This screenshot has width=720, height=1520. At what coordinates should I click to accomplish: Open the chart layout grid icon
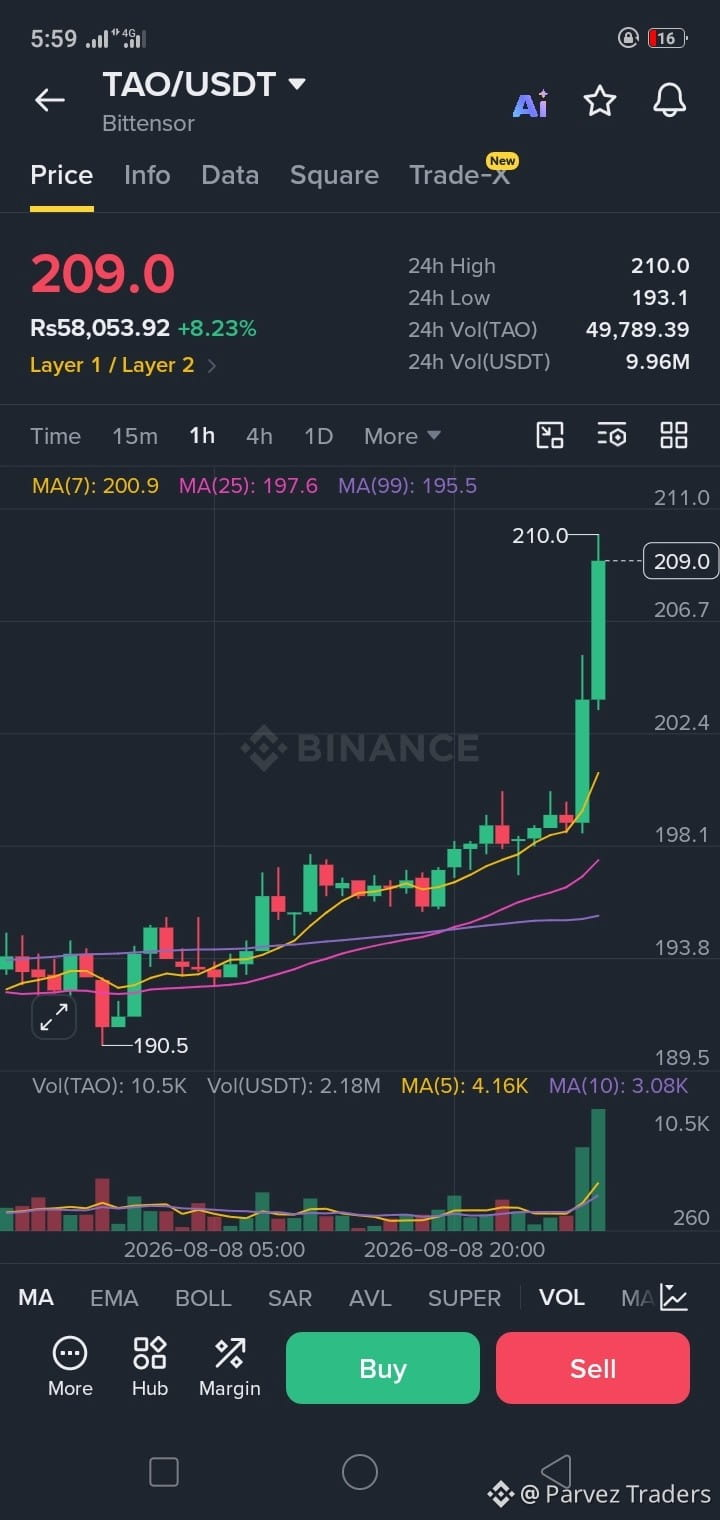point(674,435)
